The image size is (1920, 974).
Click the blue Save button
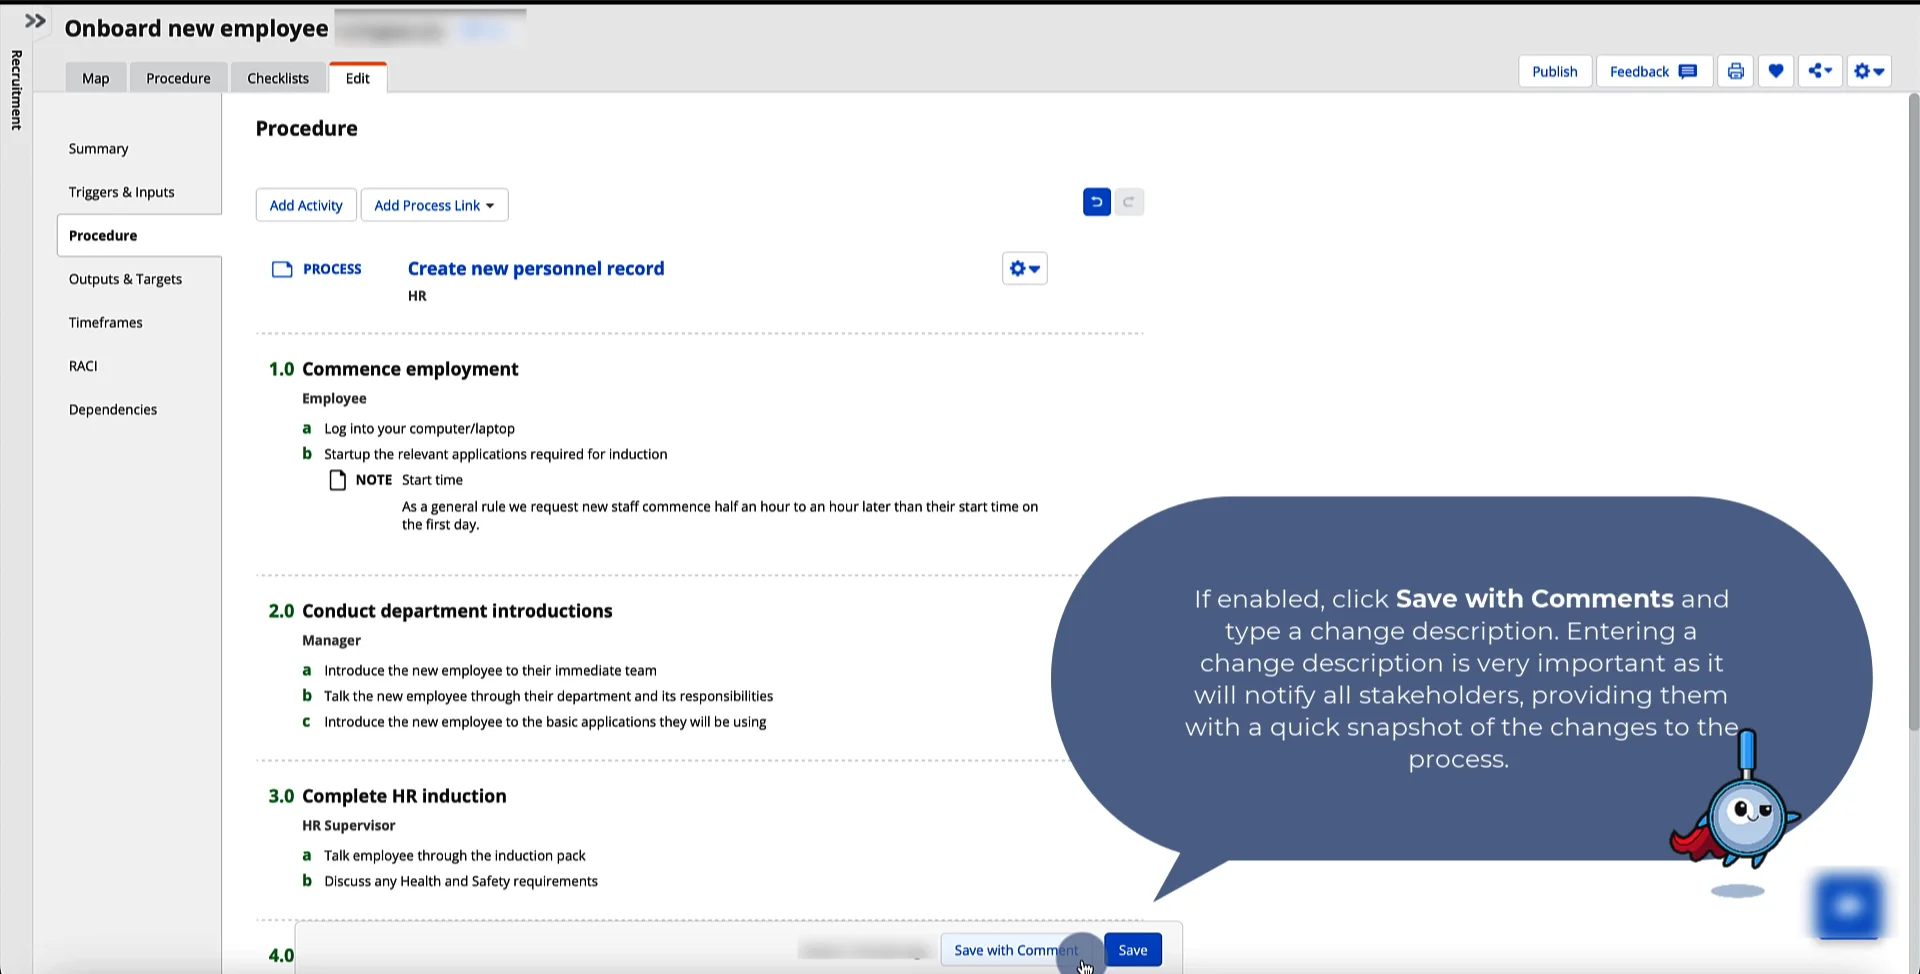1133,950
